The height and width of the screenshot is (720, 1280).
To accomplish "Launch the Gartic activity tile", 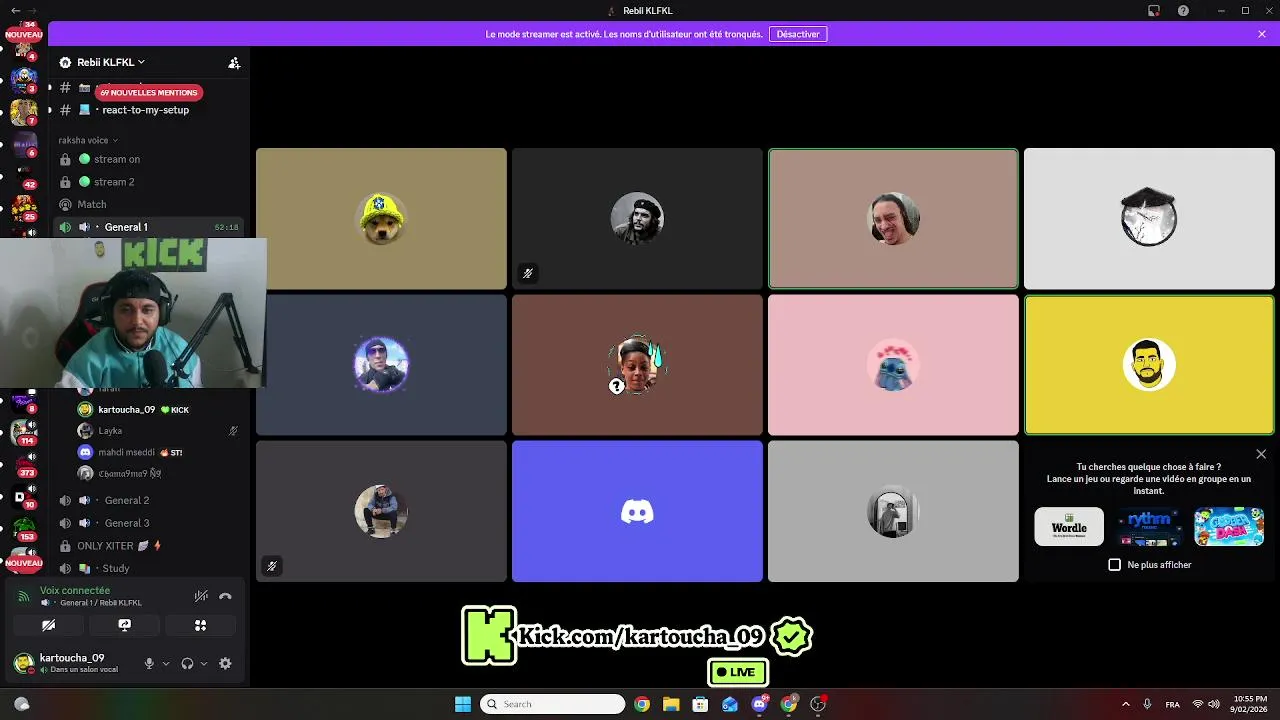I will [x=1229, y=527].
